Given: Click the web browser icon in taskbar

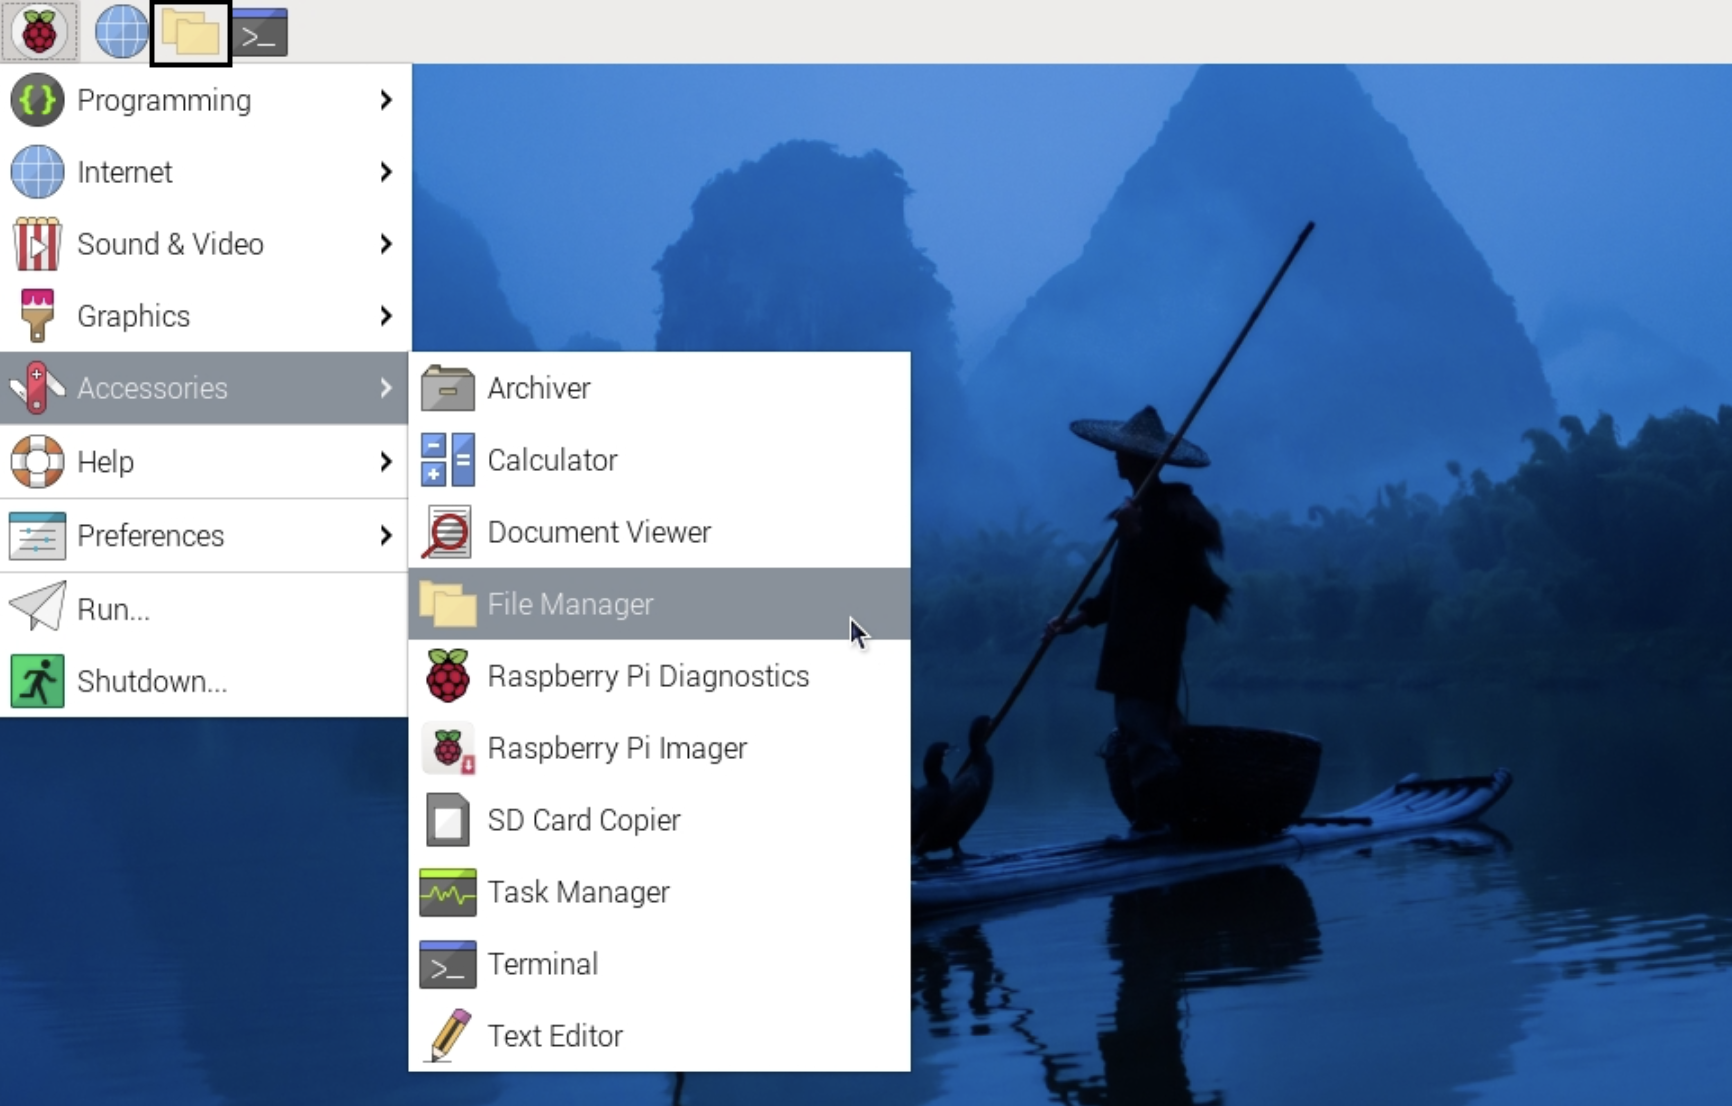Looking at the screenshot, I should coord(120,31).
